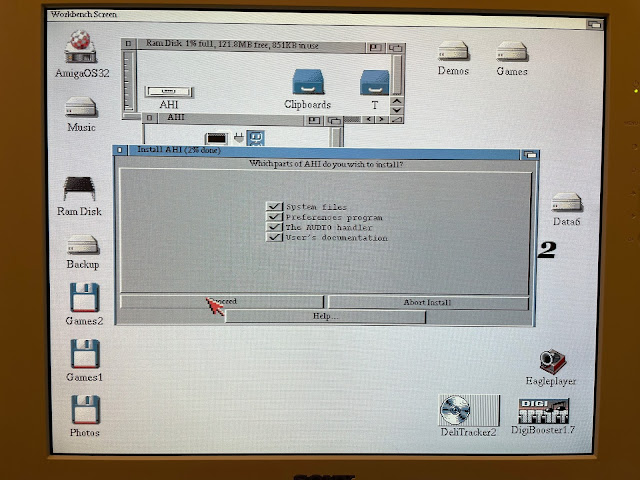Image resolution: width=640 pixels, height=480 pixels.
Task: Select the DigiBooster1.7 icon
Action: pos(544,411)
